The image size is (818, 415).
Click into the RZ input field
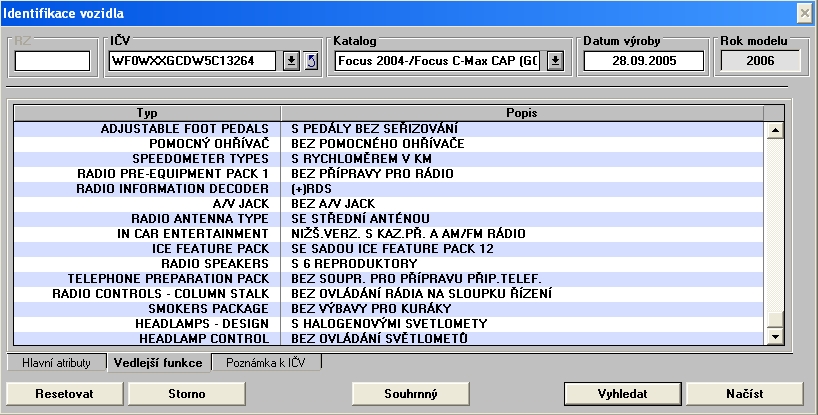point(52,61)
